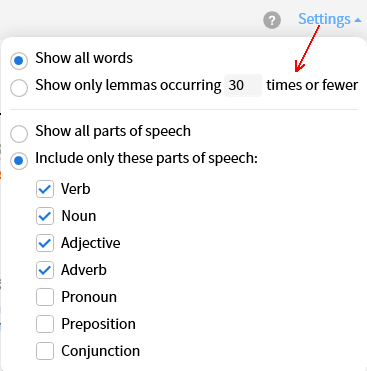Choose the Show all parts of speech radio
The image size is (367, 371).
click(19, 134)
